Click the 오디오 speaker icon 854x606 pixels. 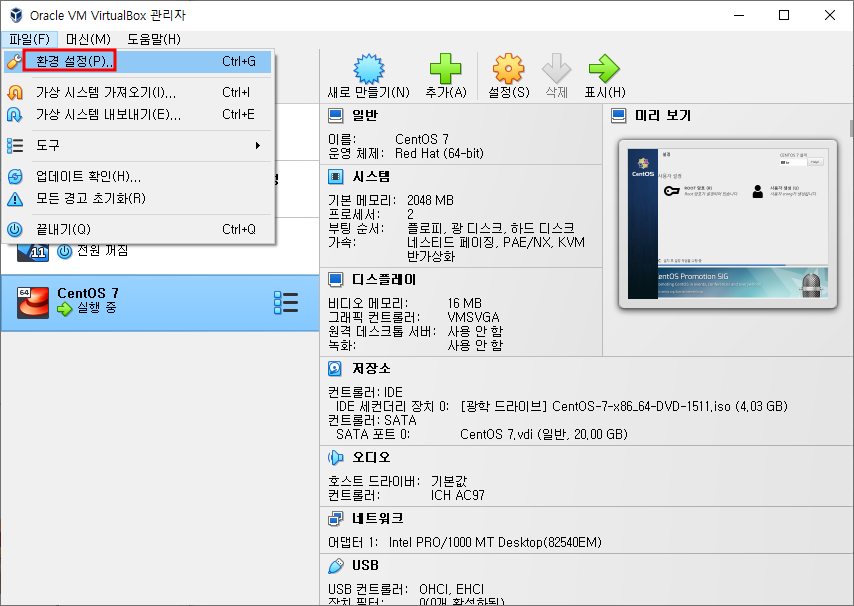(336, 457)
